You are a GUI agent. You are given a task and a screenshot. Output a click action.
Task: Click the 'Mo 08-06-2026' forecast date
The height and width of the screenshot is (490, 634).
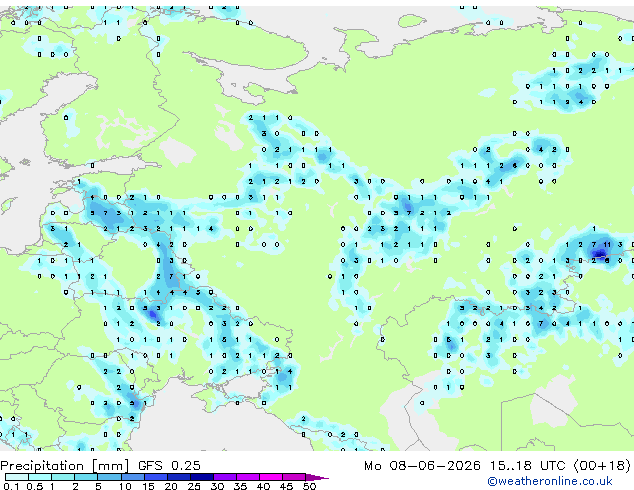423,466
